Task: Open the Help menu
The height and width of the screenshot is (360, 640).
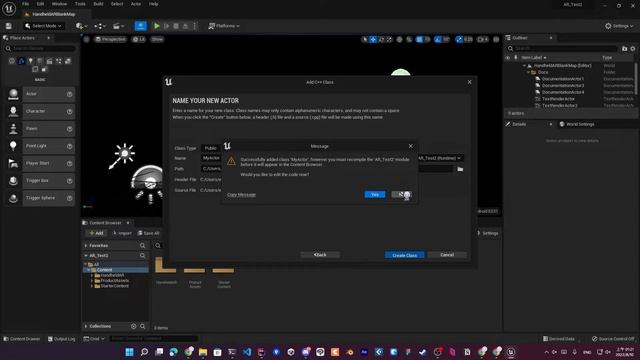Action: tap(153, 4)
